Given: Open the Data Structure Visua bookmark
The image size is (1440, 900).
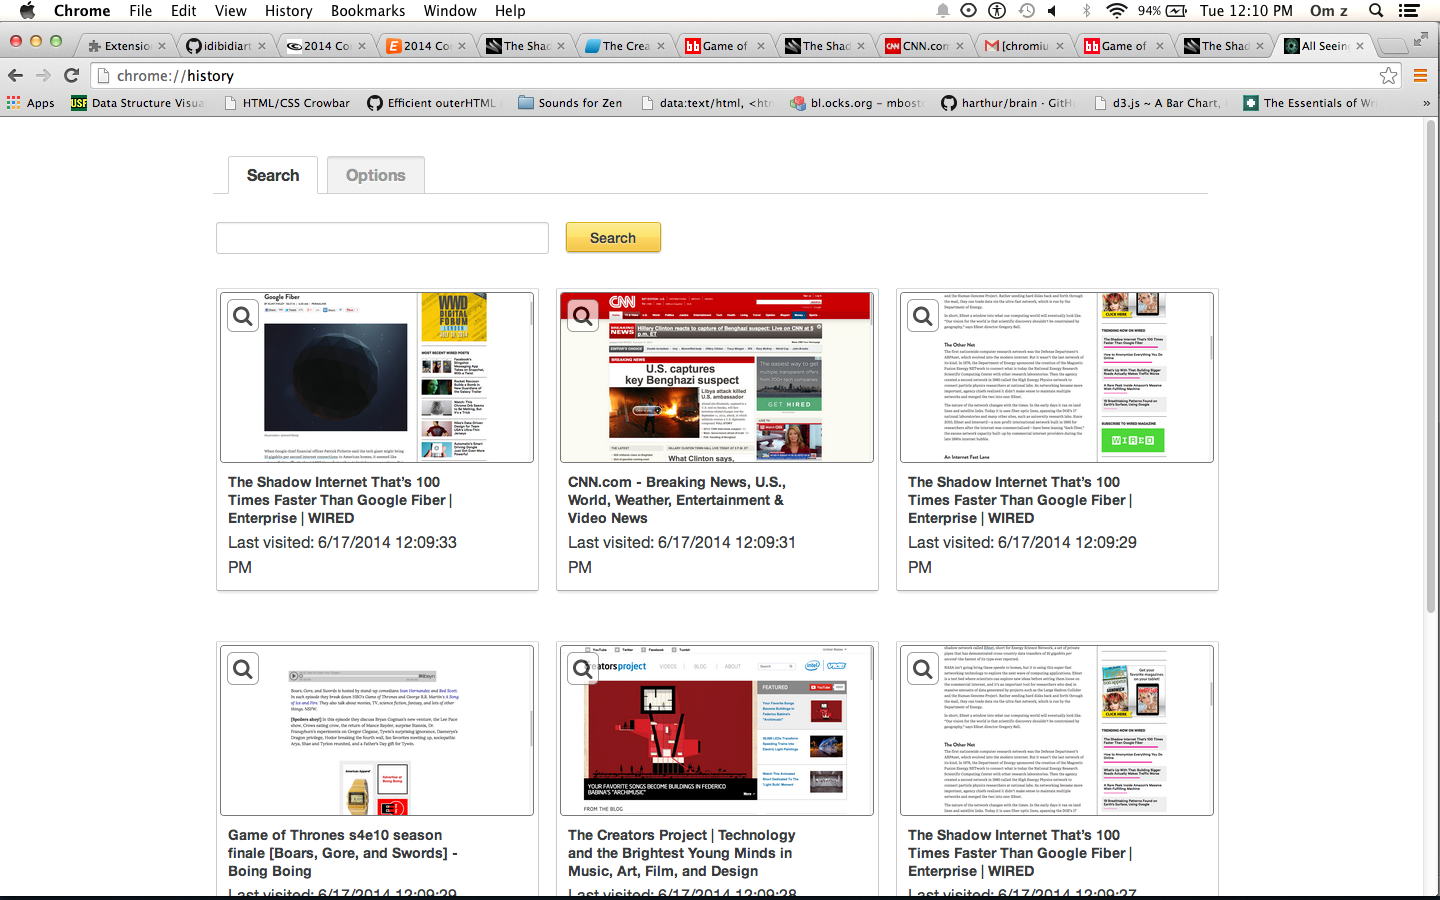Looking at the screenshot, I should (x=138, y=103).
